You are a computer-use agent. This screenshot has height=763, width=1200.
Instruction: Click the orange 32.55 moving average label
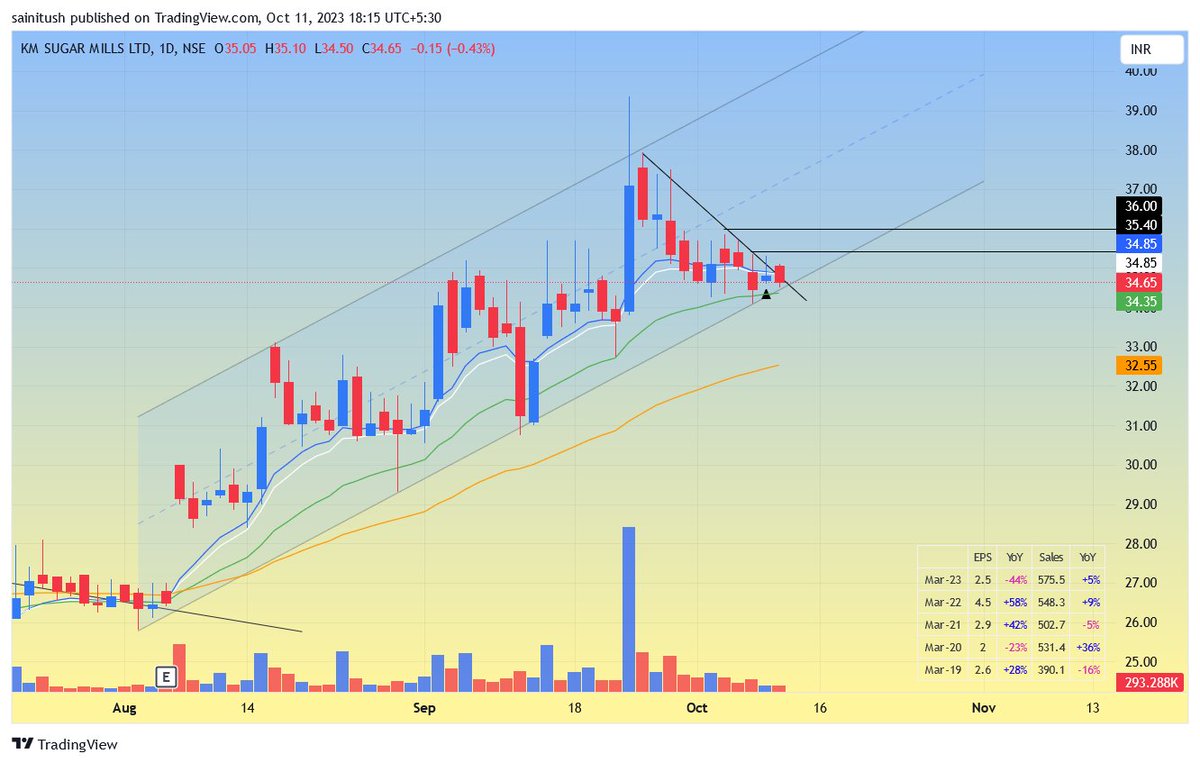[x=1139, y=366]
